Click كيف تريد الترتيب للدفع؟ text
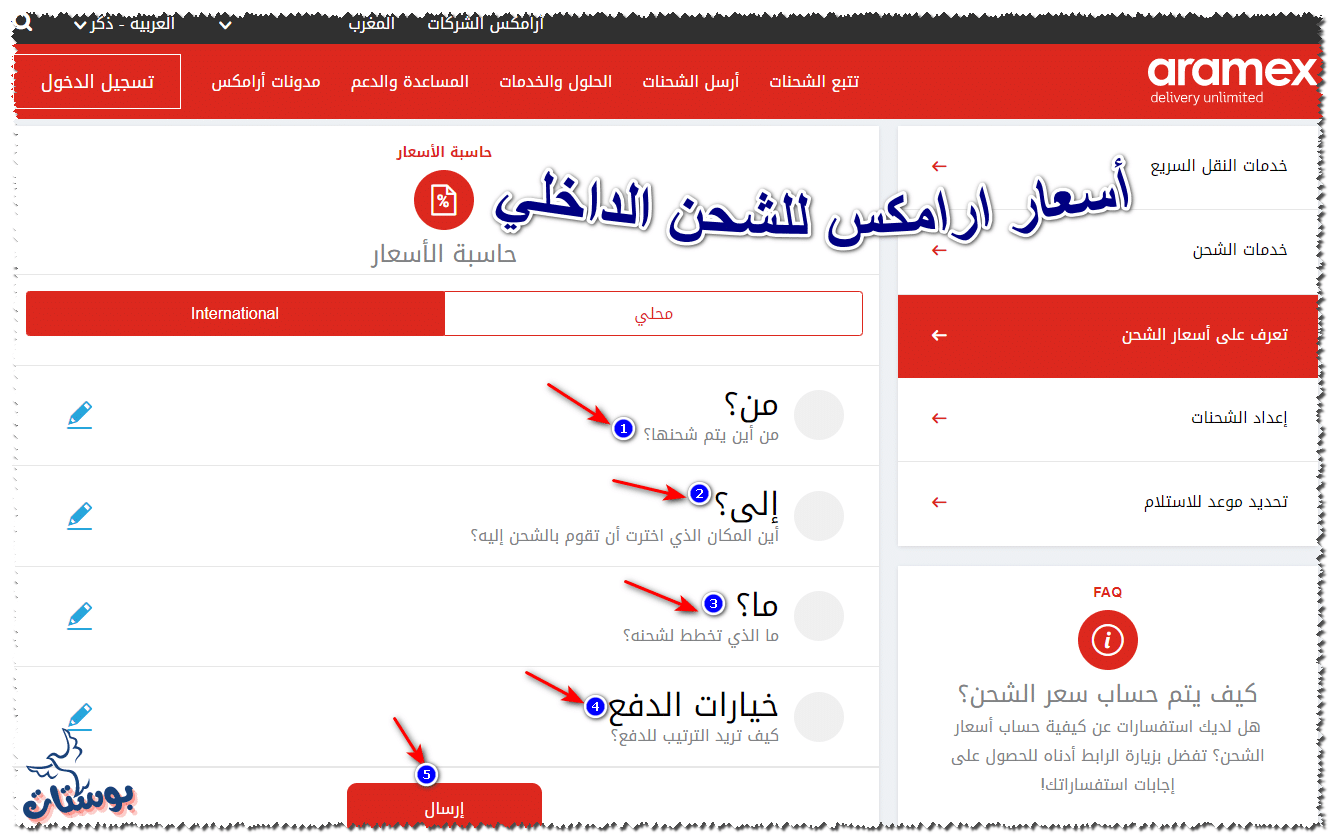Image resolution: width=1335 pixels, height=840 pixels. pos(695,736)
